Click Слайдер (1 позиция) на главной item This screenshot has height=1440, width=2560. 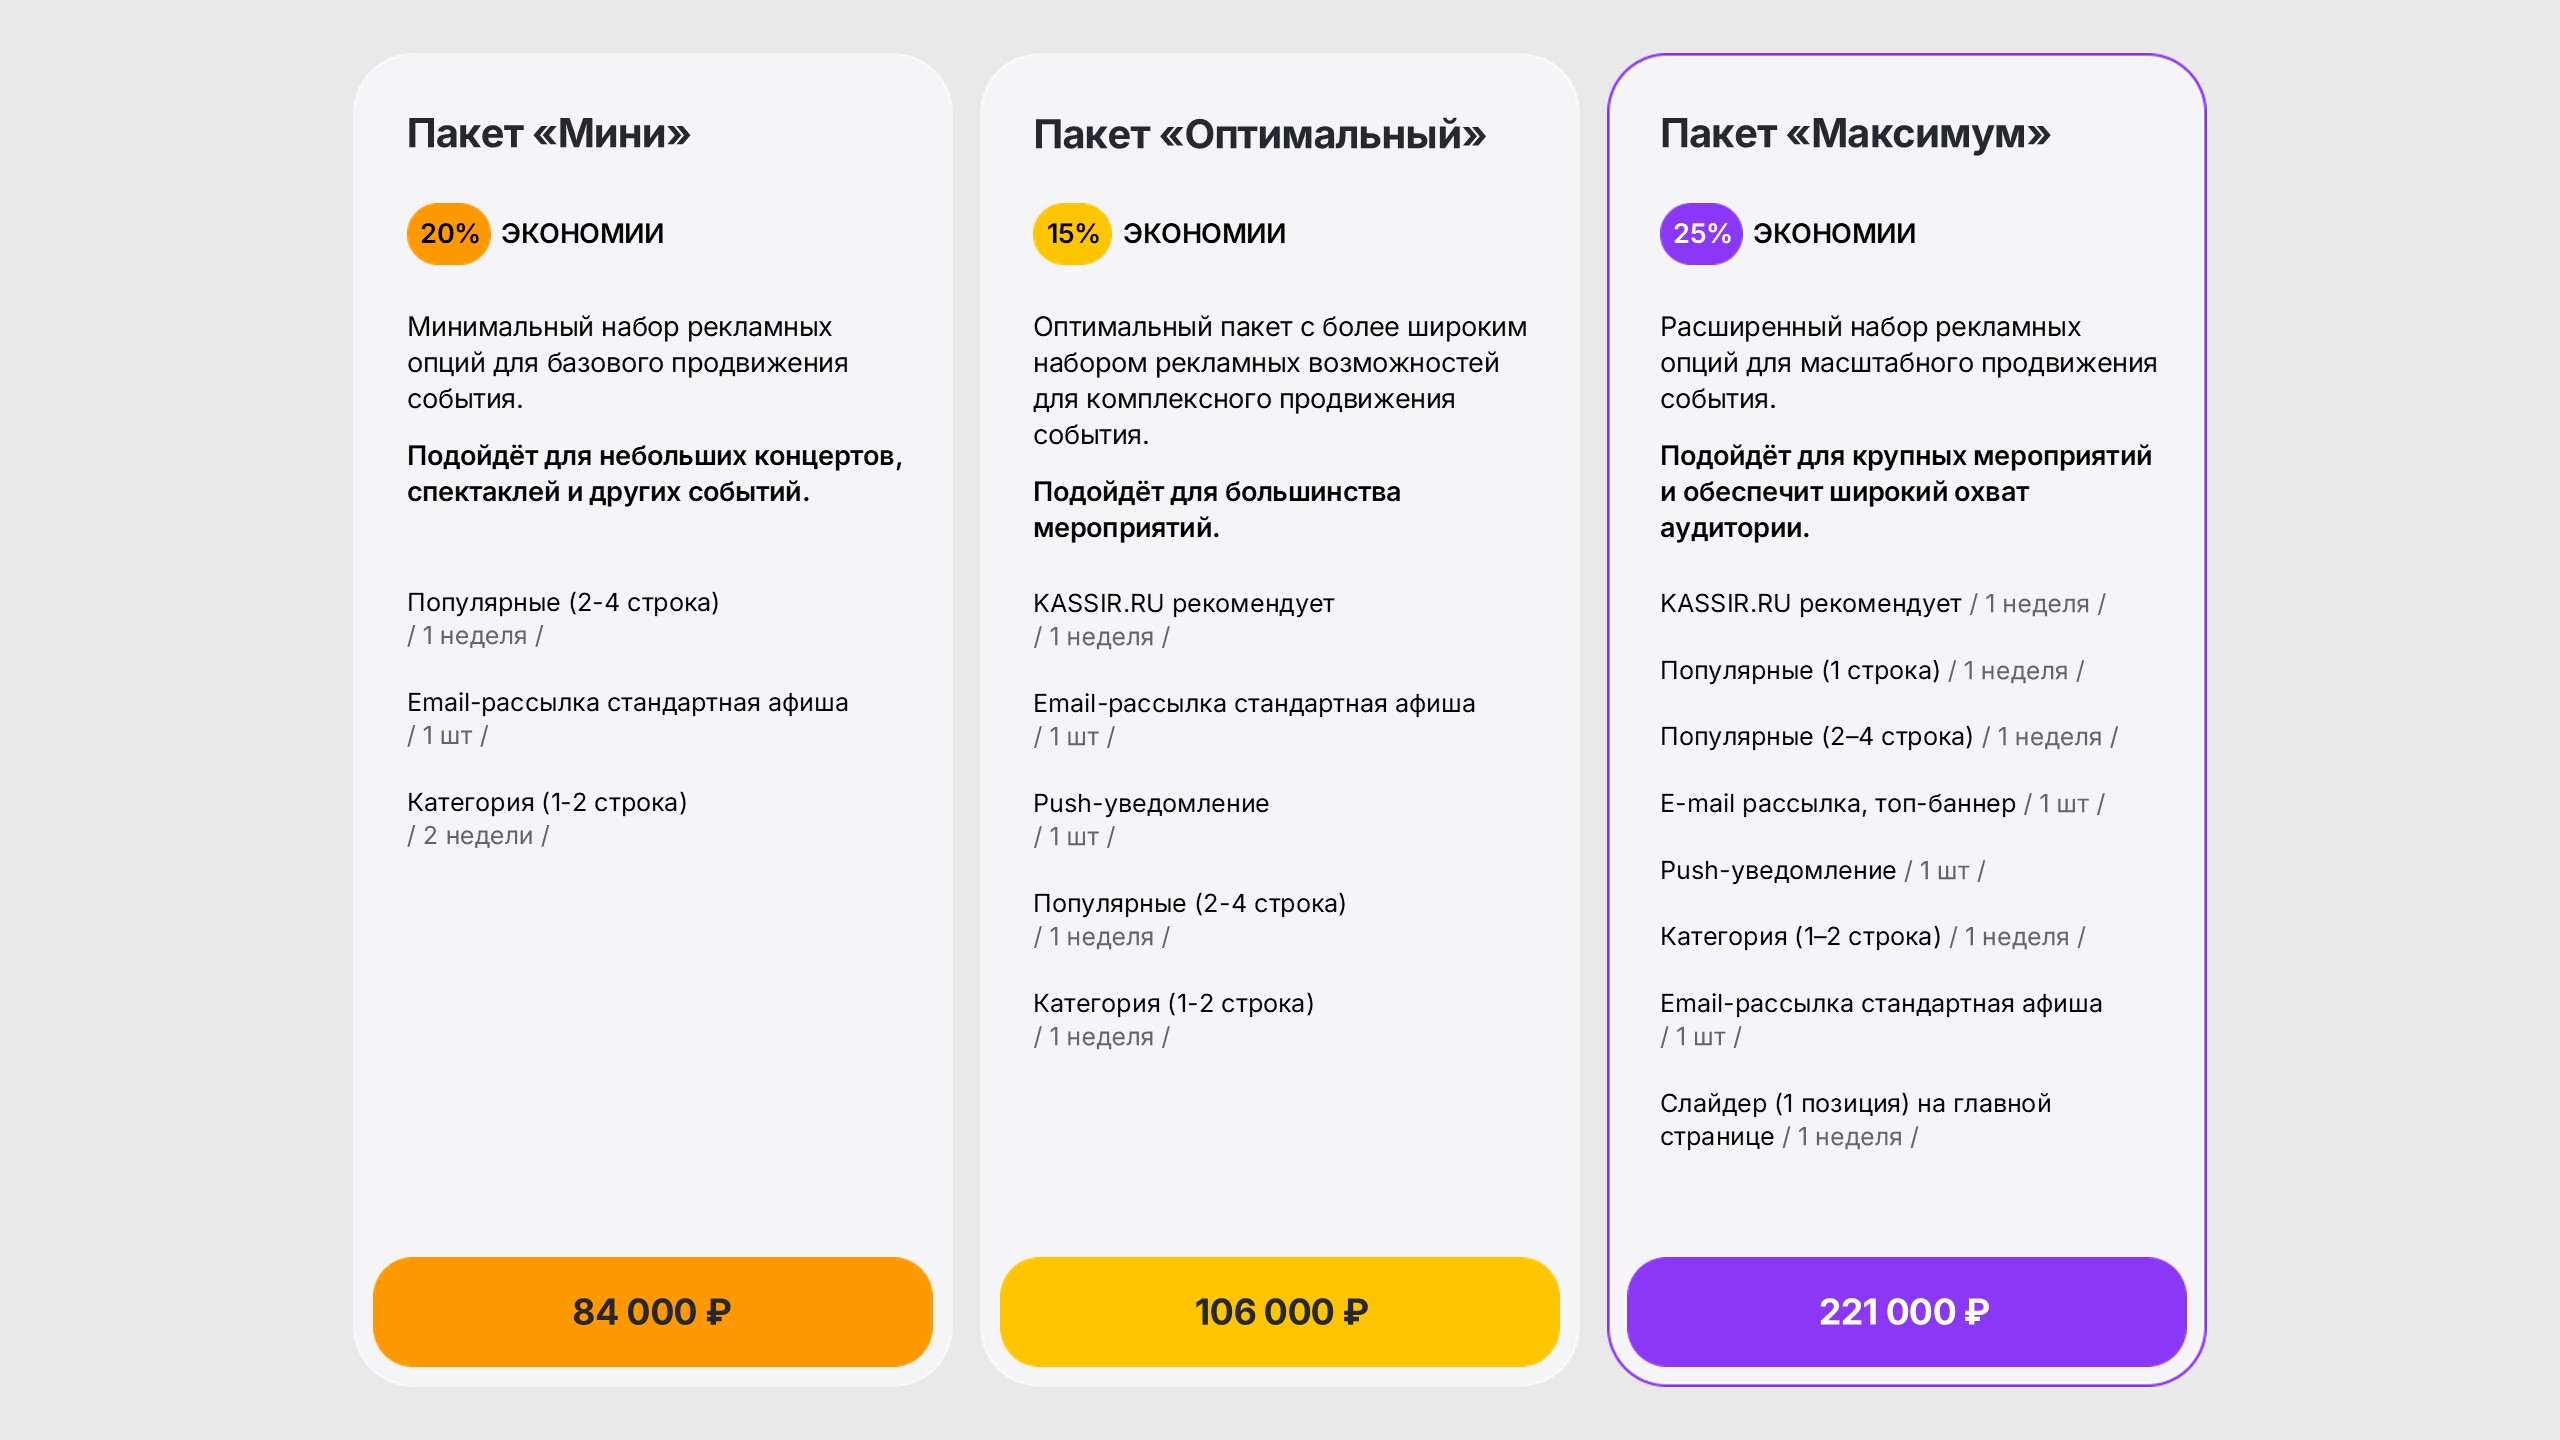1855,1119
